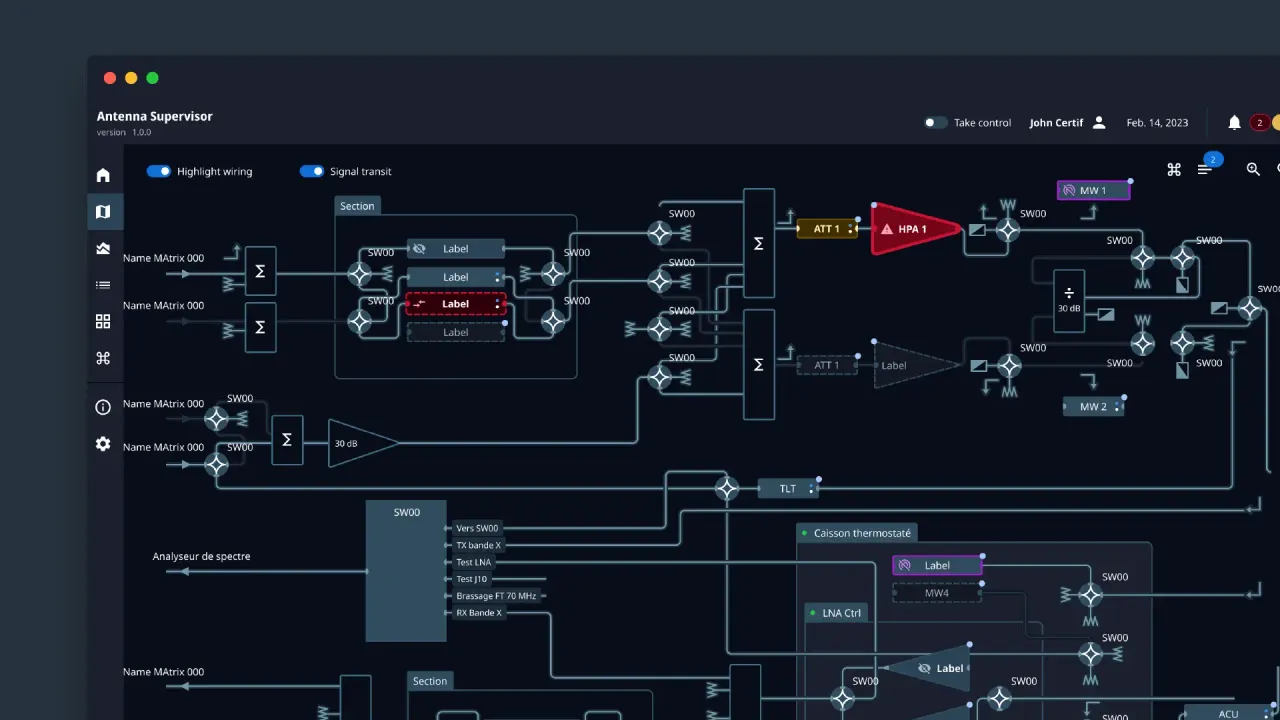The height and width of the screenshot is (720, 1280).
Task: Click the purple MW 1 block
Action: point(1093,190)
